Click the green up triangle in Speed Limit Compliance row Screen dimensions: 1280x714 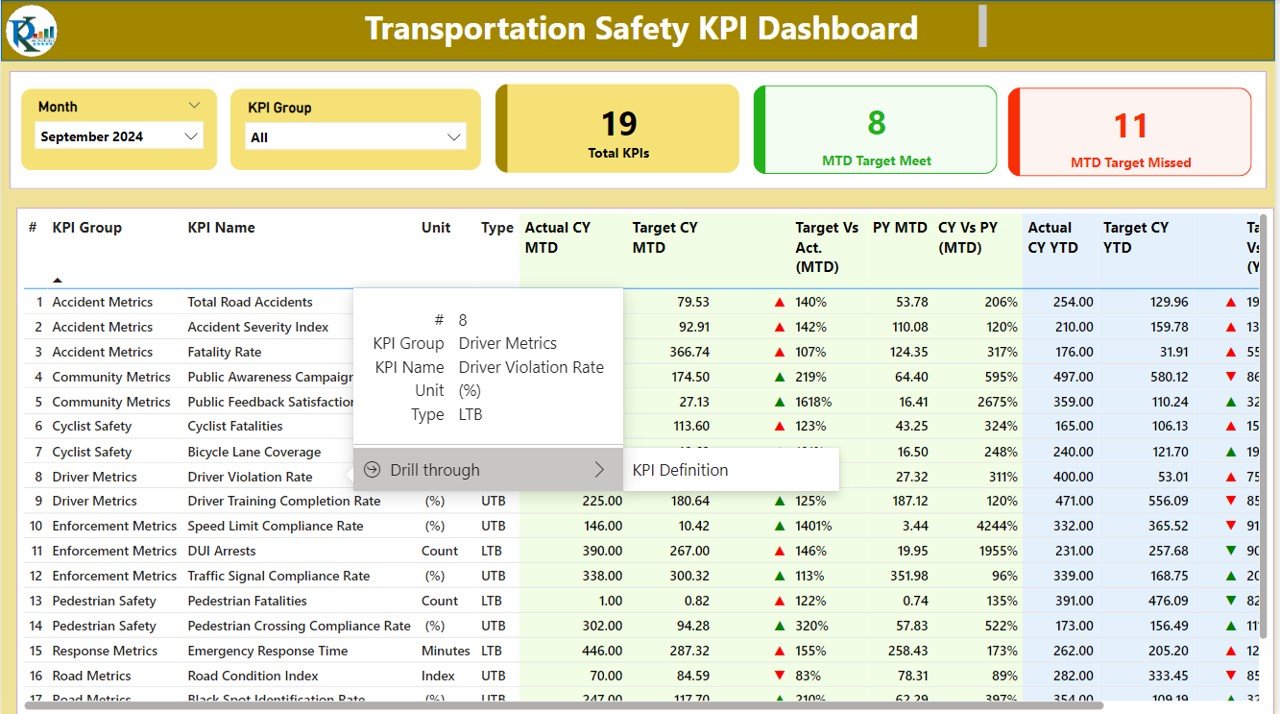point(780,526)
